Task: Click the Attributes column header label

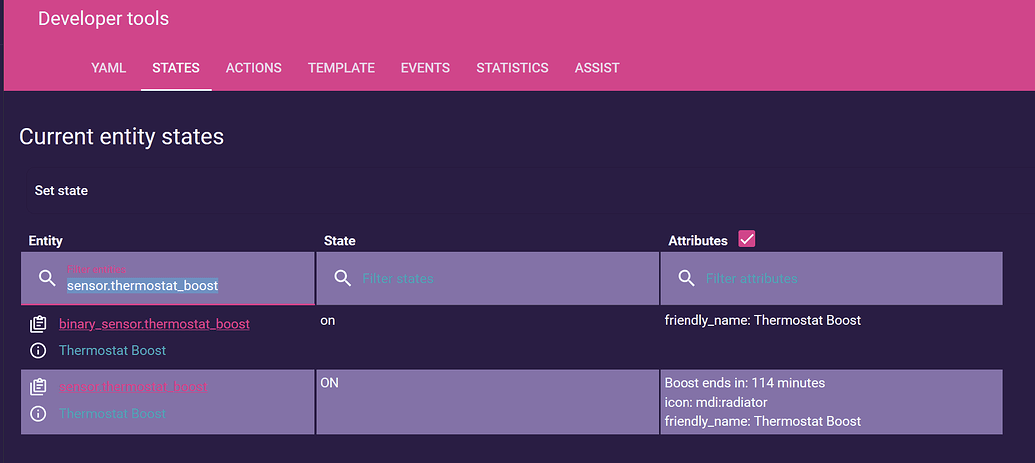Action: (698, 241)
